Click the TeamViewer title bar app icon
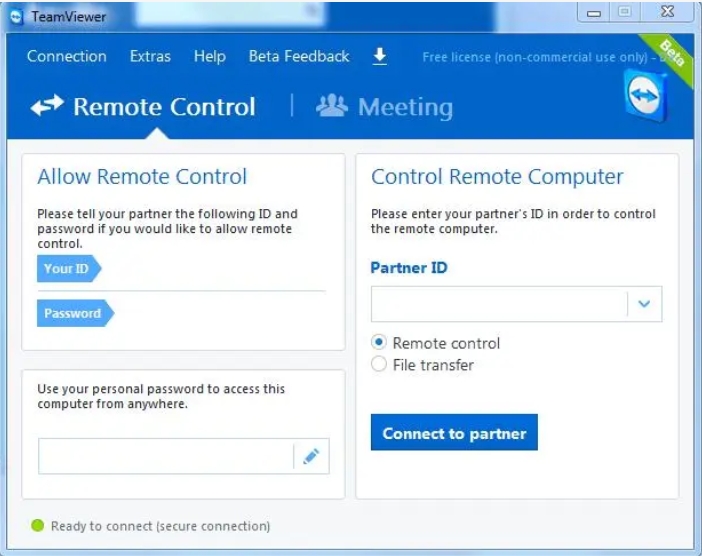This screenshot has width=702, height=556. [16, 16]
